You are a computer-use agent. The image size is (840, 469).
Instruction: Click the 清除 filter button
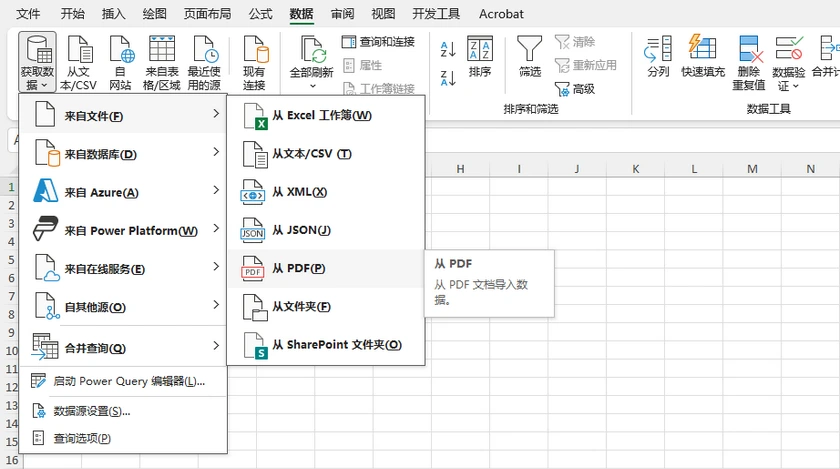[x=575, y=42]
